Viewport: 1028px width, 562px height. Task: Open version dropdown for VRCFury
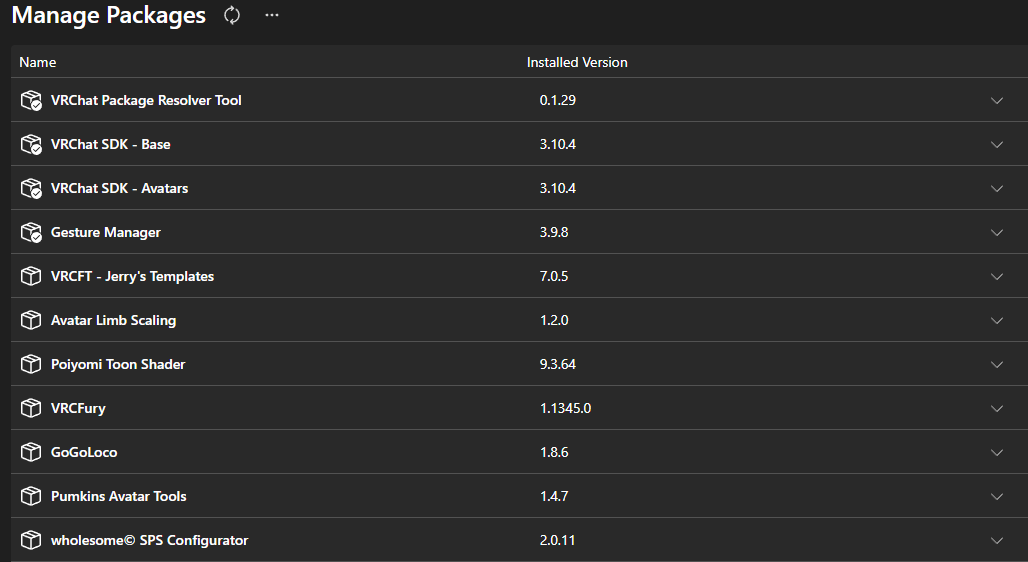tap(997, 408)
